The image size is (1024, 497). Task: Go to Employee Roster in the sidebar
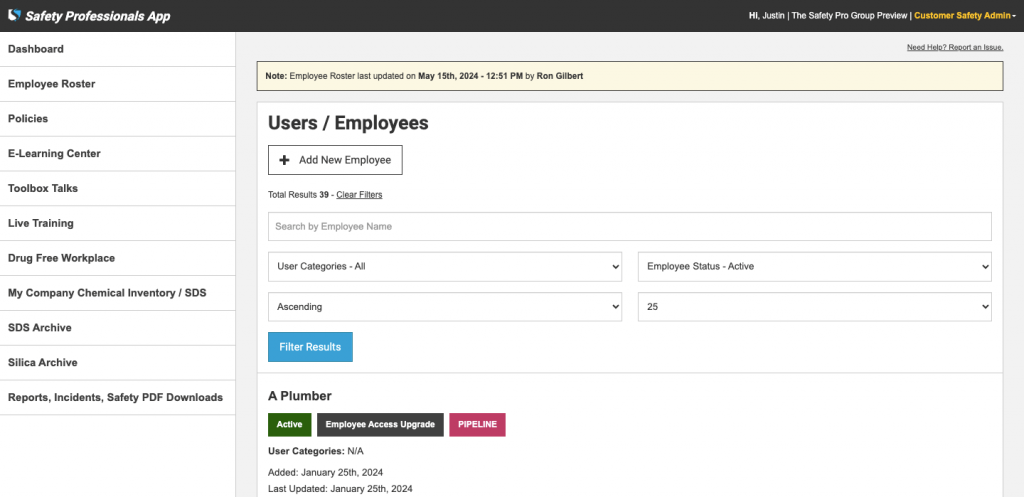point(52,84)
